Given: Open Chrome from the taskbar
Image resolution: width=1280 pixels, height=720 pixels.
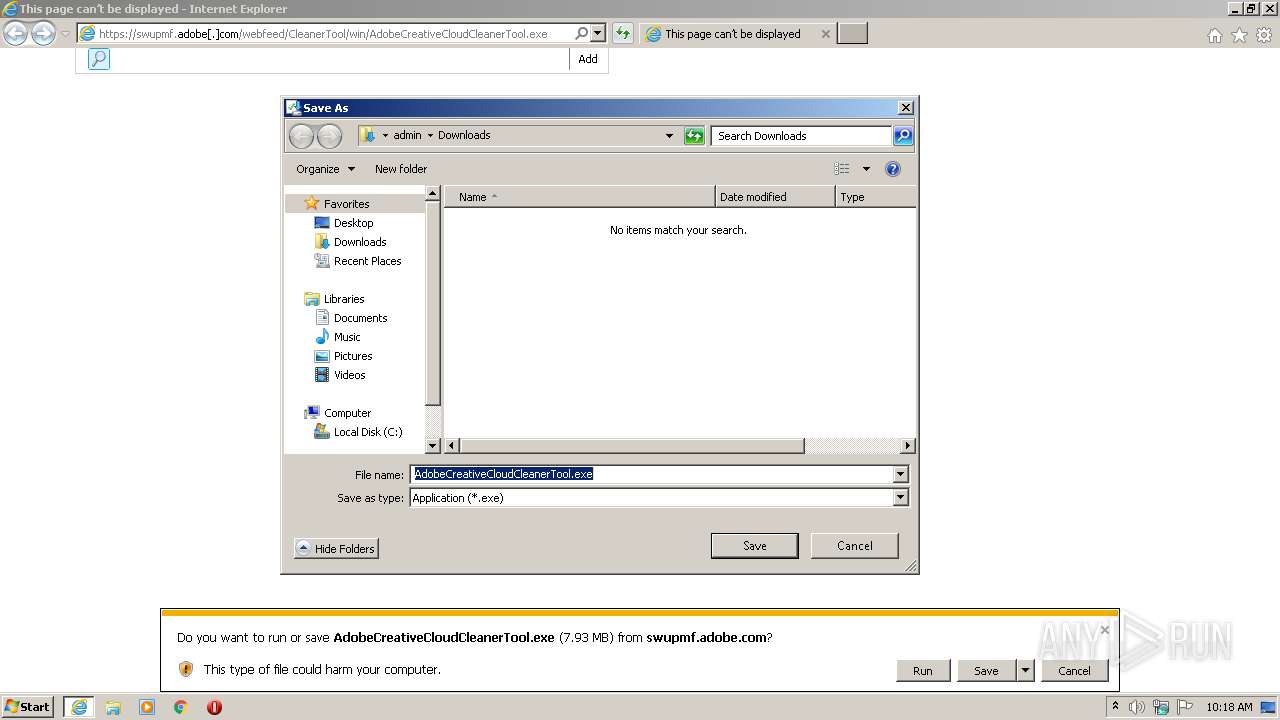Looking at the screenshot, I should [x=181, y=707].
